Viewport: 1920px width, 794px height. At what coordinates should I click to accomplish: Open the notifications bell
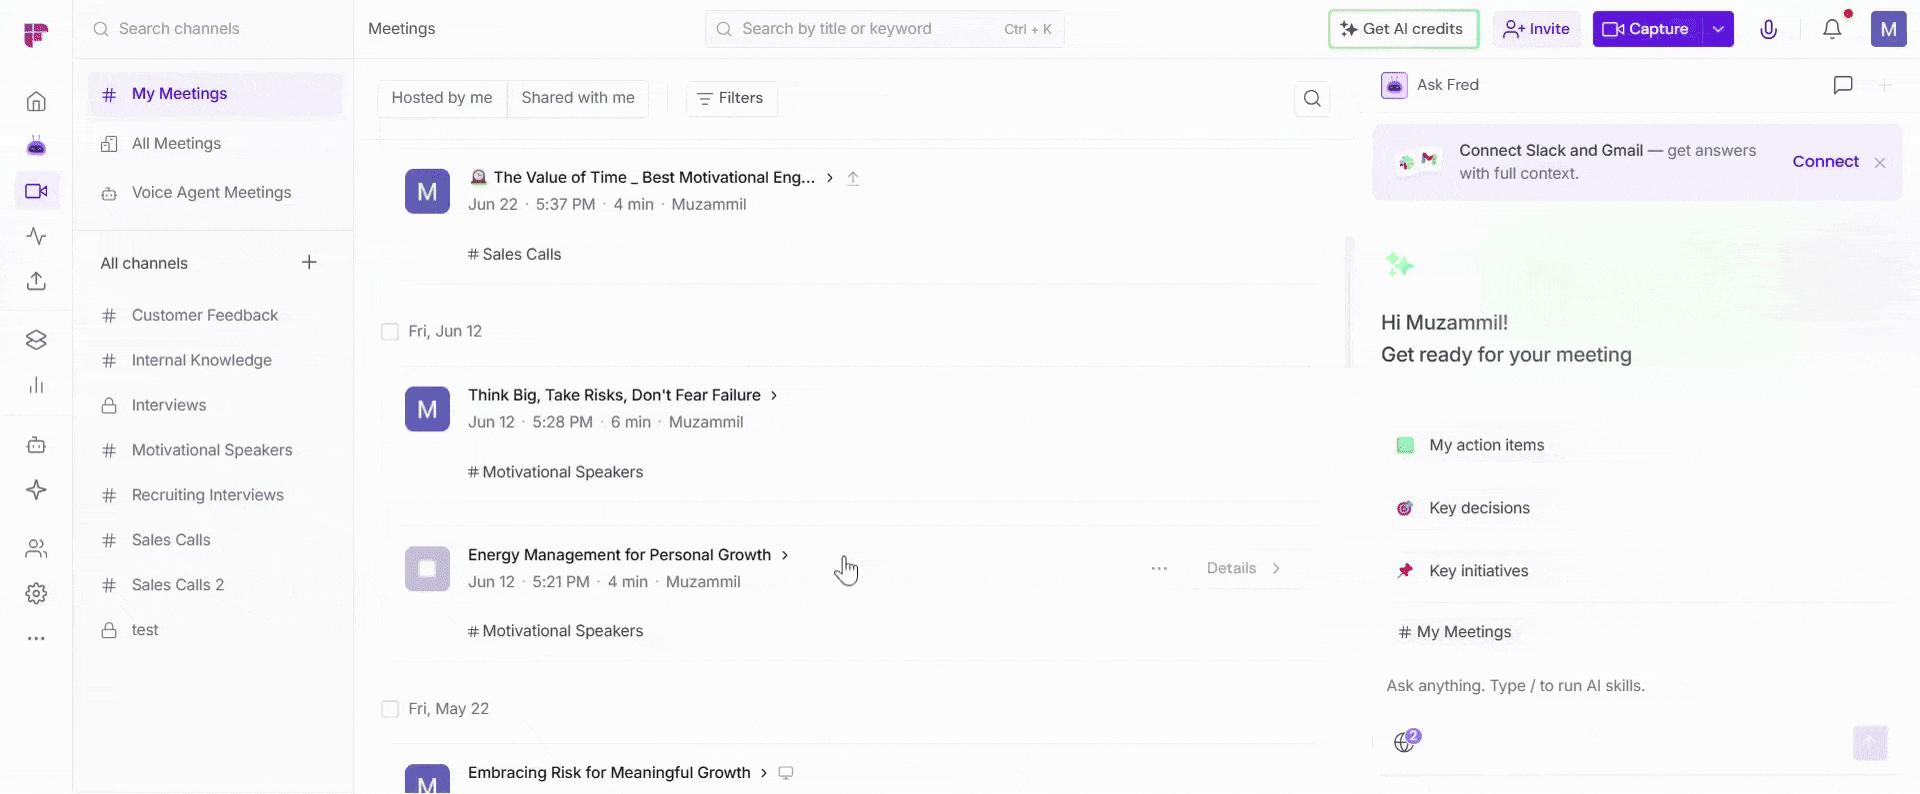1832,29
